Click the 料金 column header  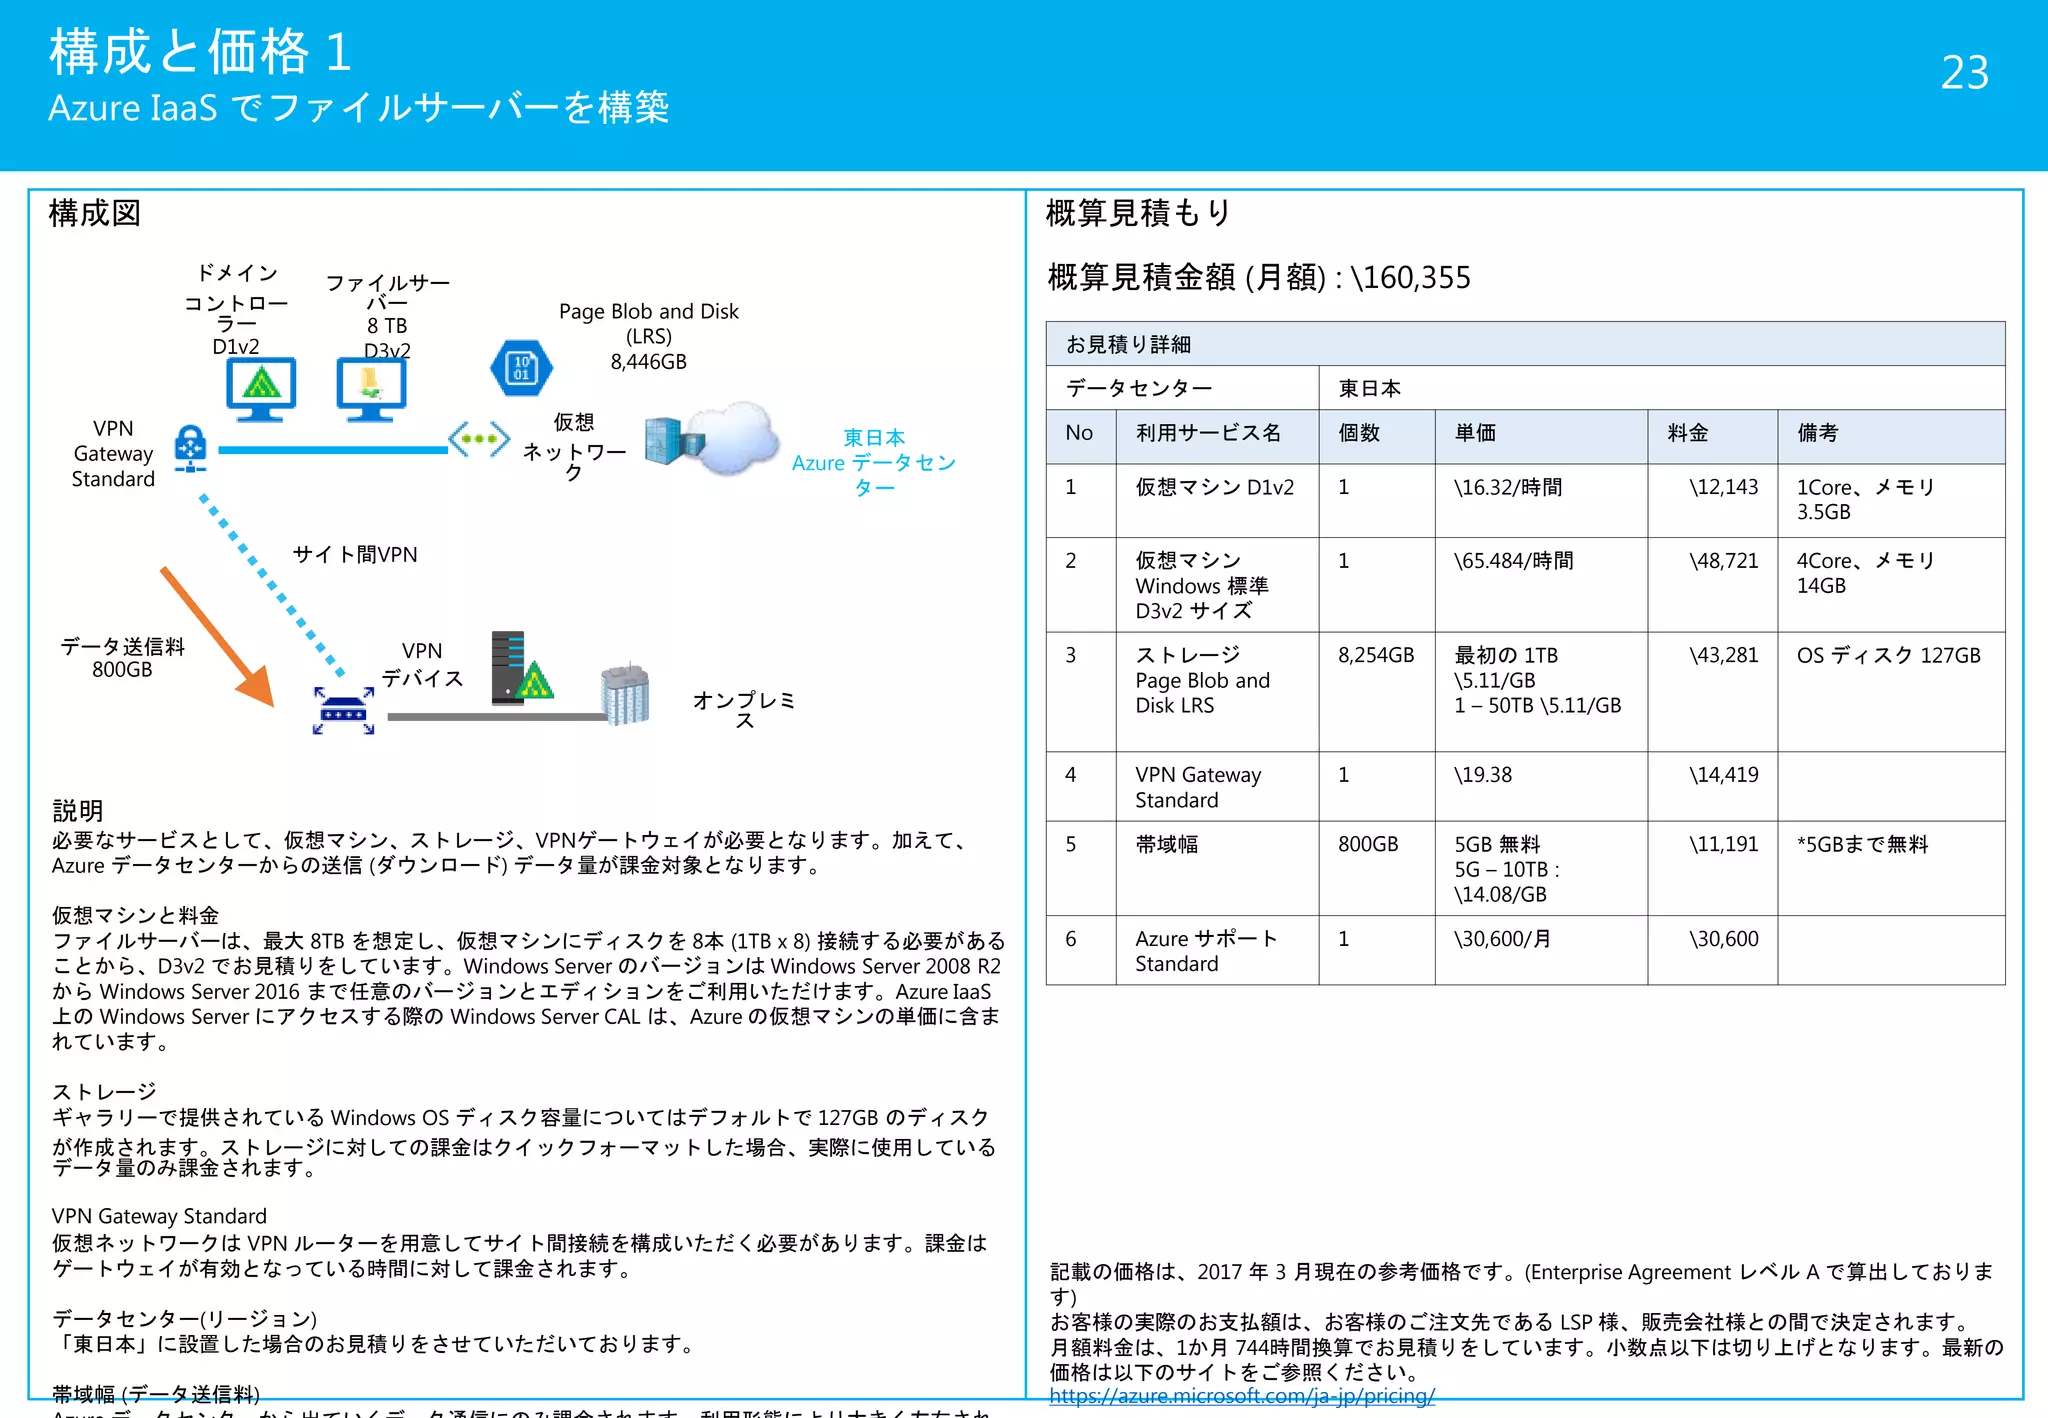[1713, 436]
